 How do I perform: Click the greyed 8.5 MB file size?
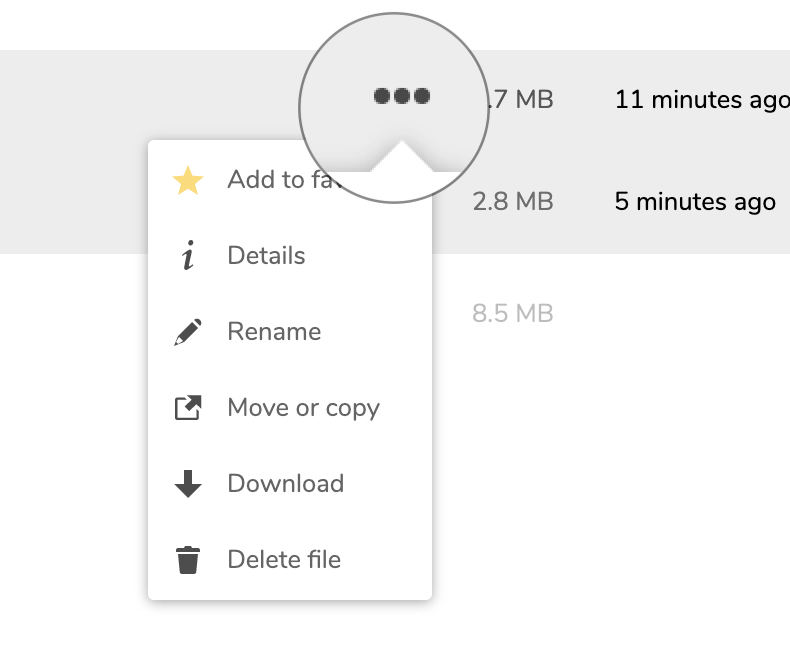click(512, 314)
